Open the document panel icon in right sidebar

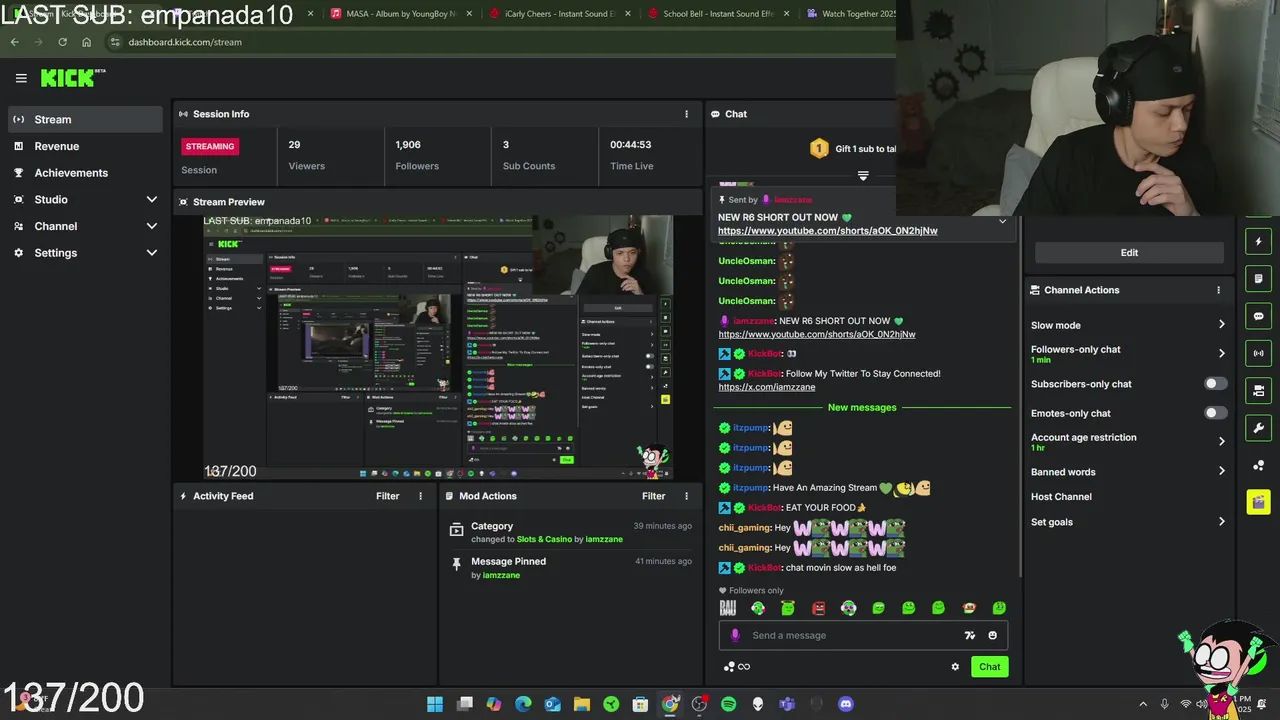(1258, 279)
